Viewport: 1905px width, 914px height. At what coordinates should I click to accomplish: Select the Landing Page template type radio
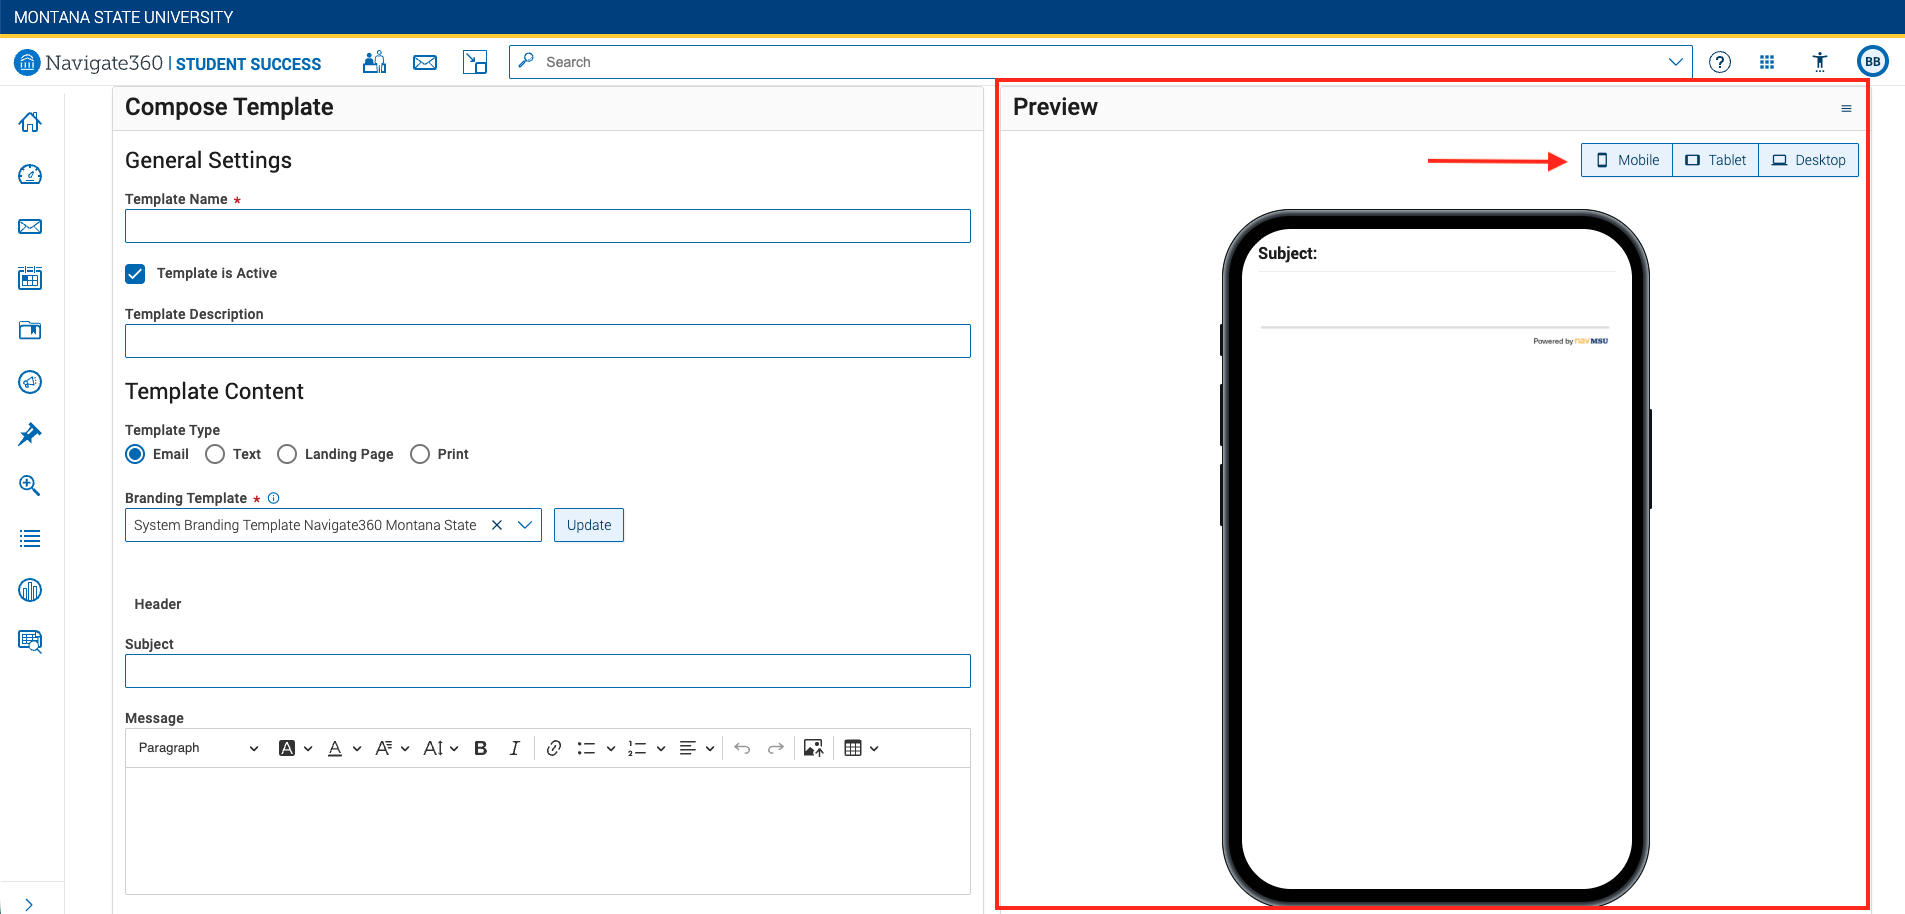tap(287, 454)
